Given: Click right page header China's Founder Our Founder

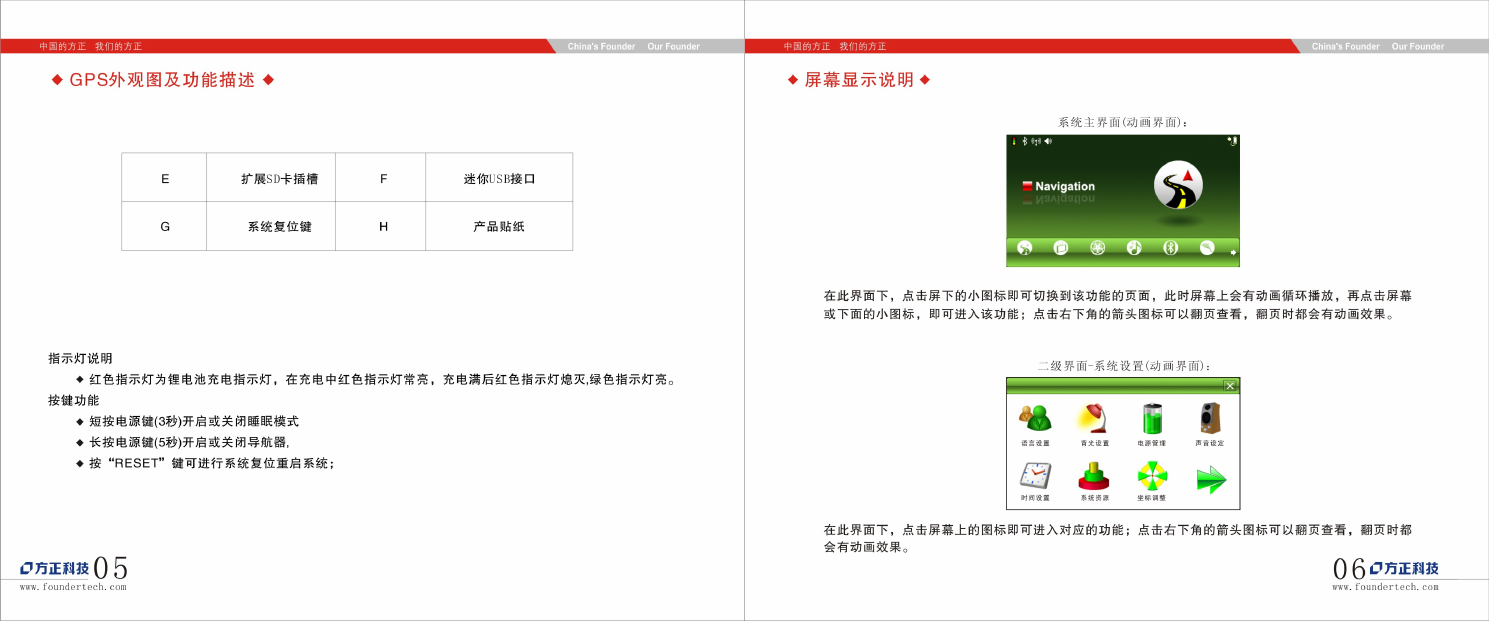Looking at the screenshot, I should (x=1378, y=46).
